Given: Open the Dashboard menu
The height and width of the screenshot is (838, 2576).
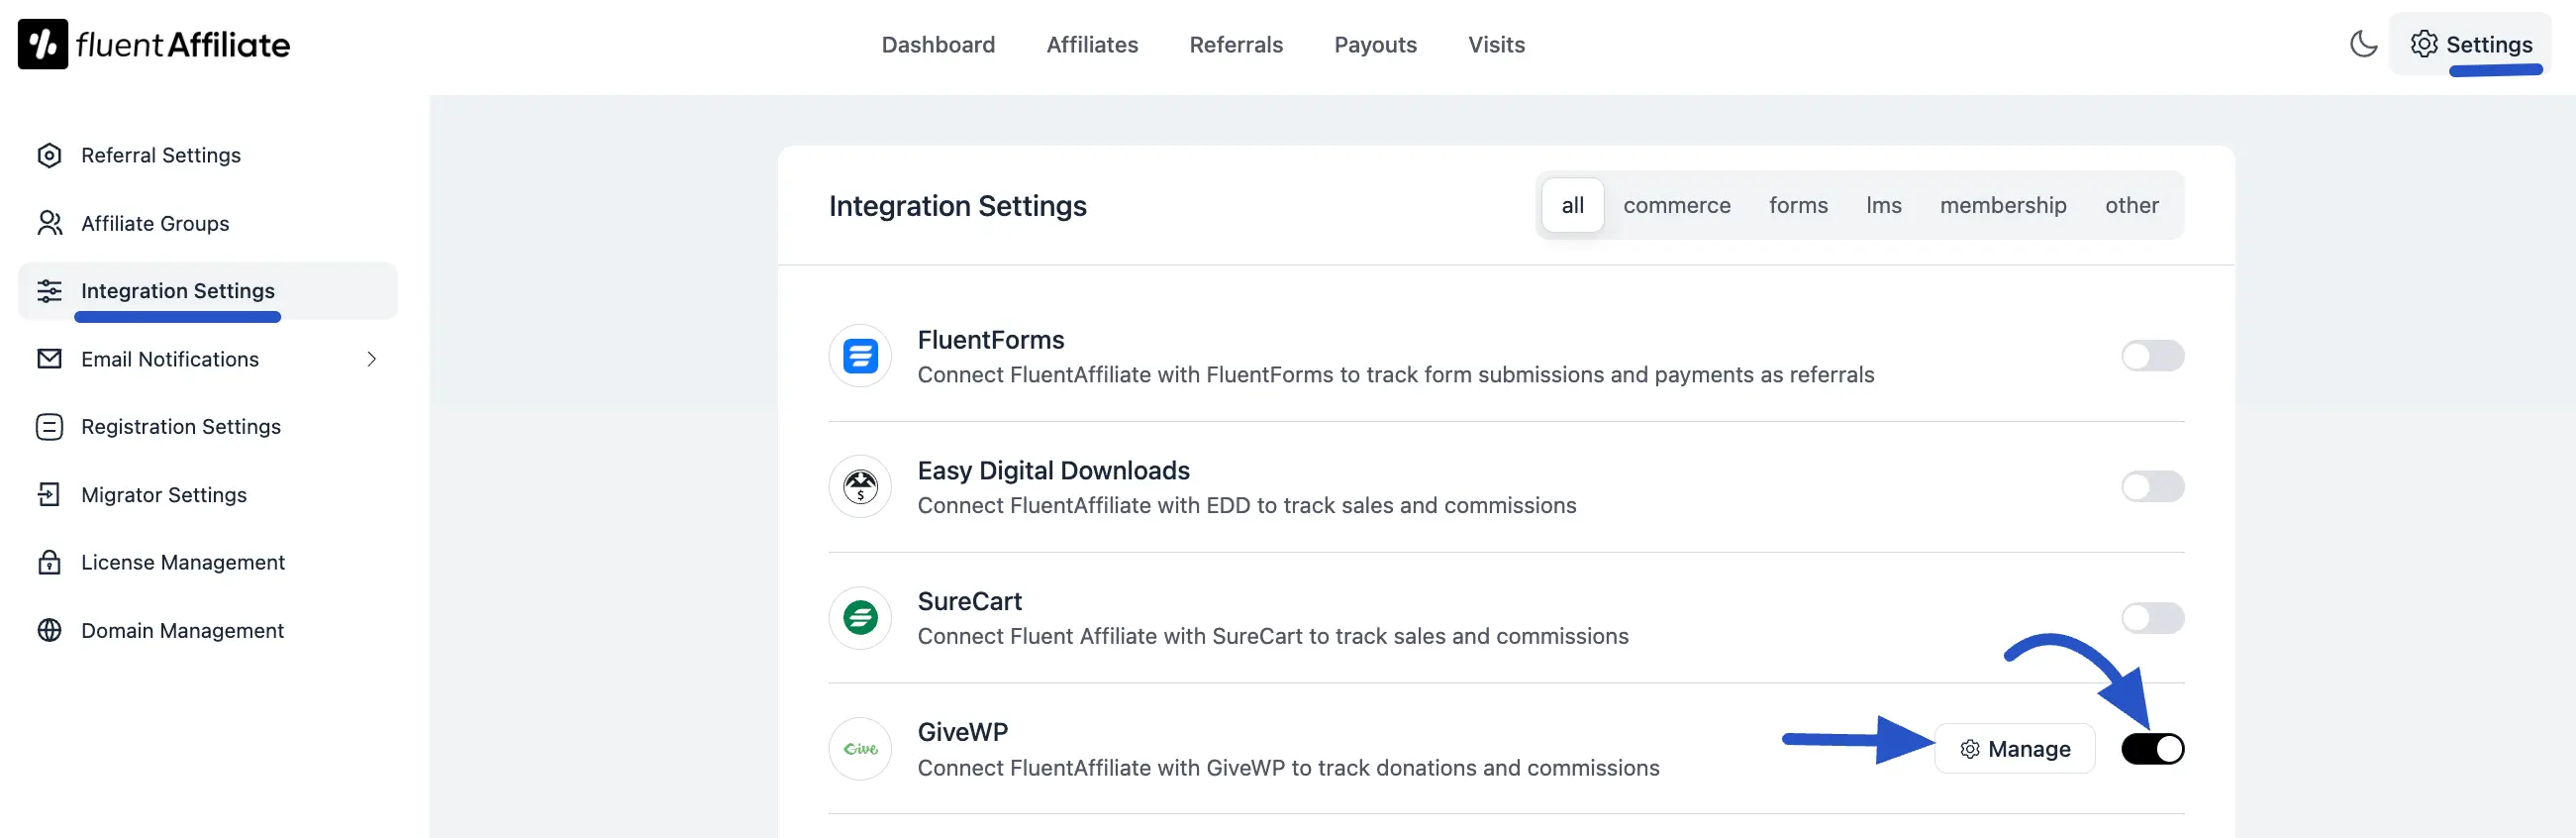Looking at the screenshot, I should tap(938, 45).
